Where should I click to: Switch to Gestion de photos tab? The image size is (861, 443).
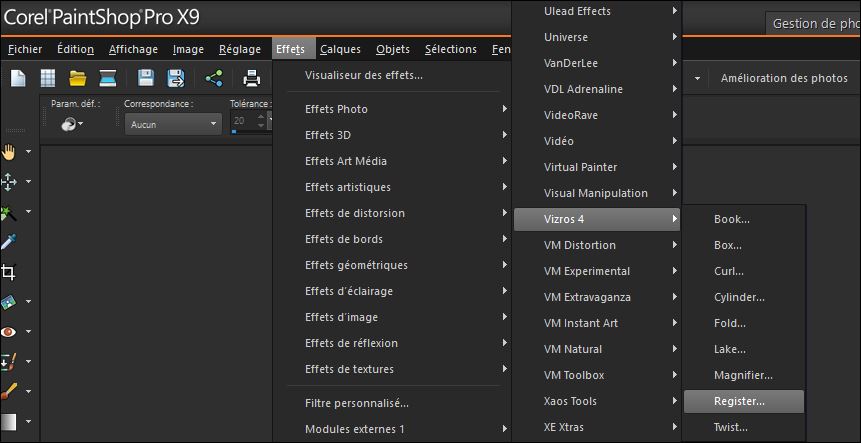coord(813,24)
